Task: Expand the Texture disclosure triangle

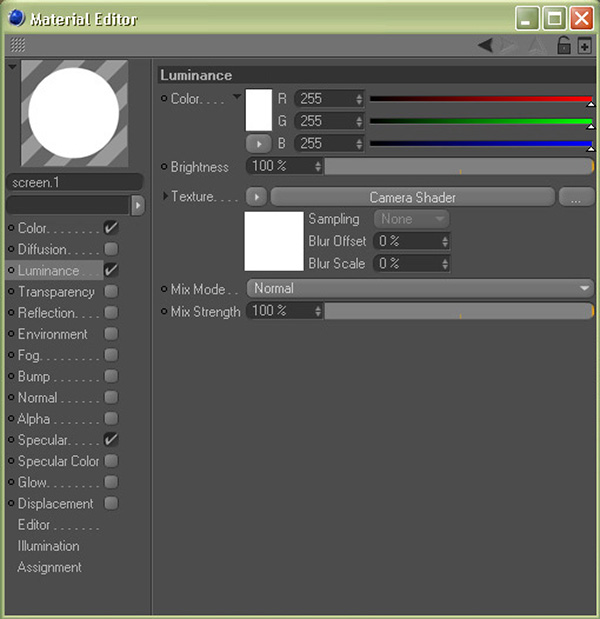Action: [x=166, y=197]
